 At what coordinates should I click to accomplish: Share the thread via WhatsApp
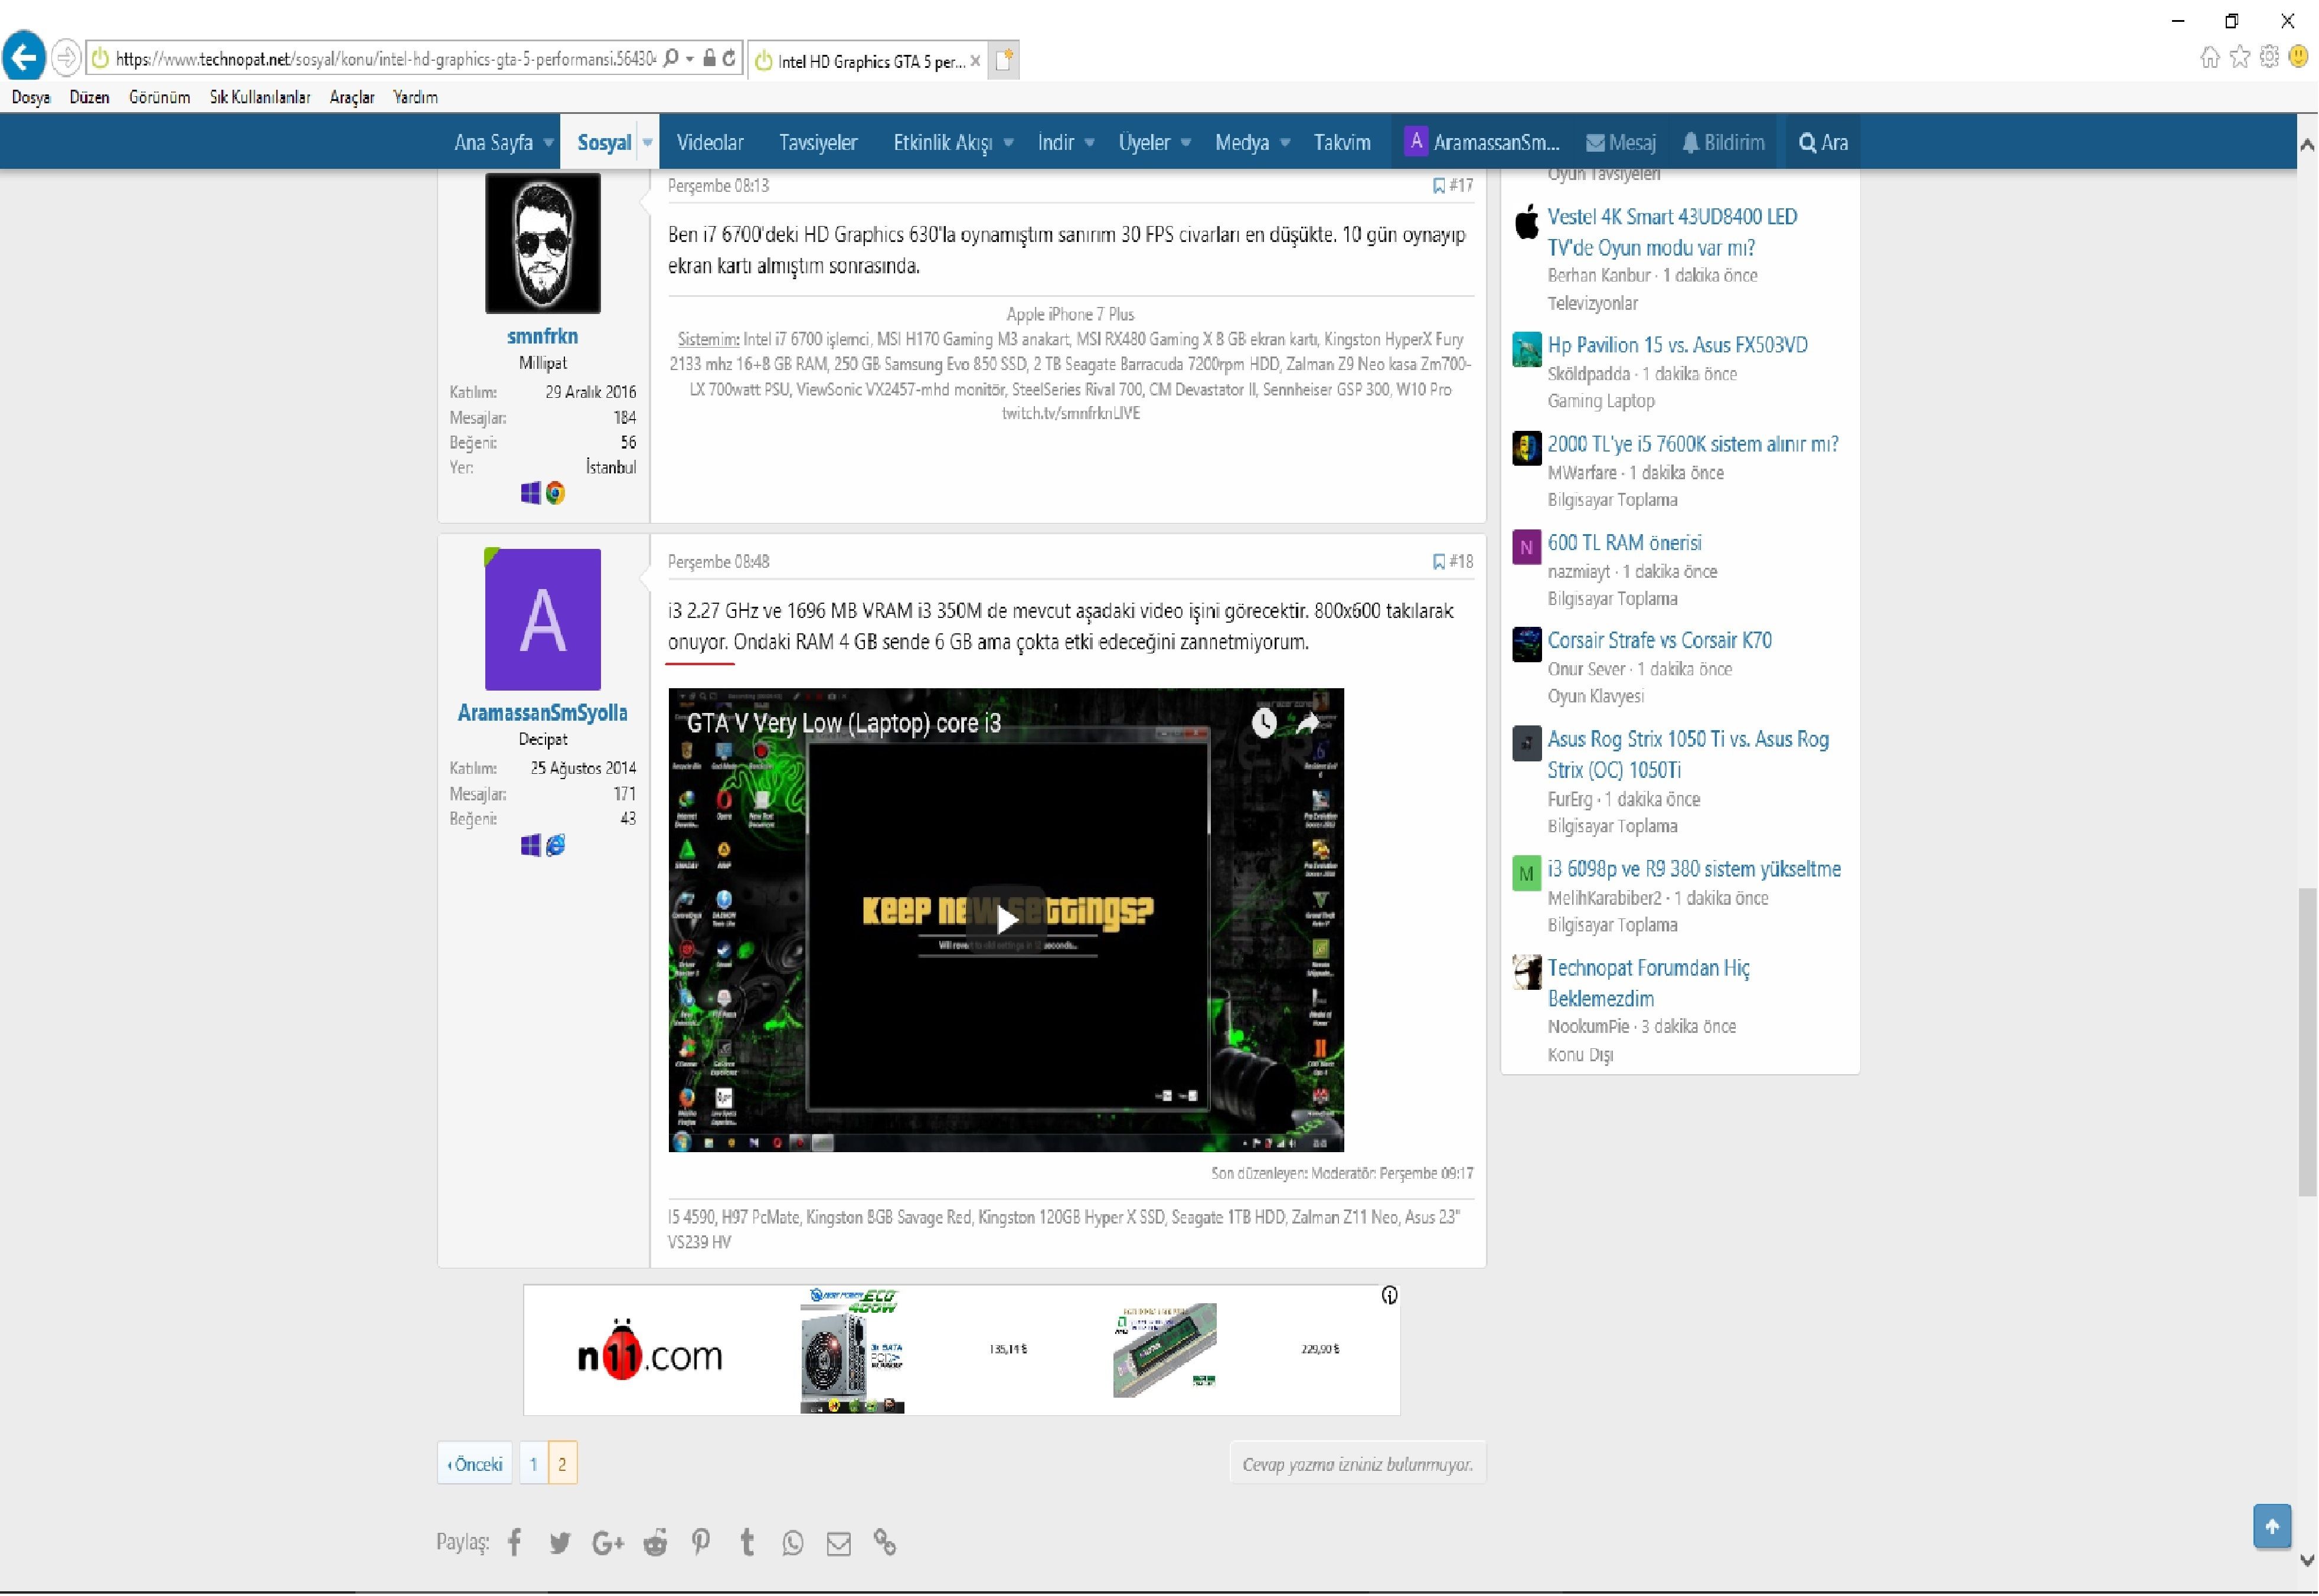tap(793, 1543)
